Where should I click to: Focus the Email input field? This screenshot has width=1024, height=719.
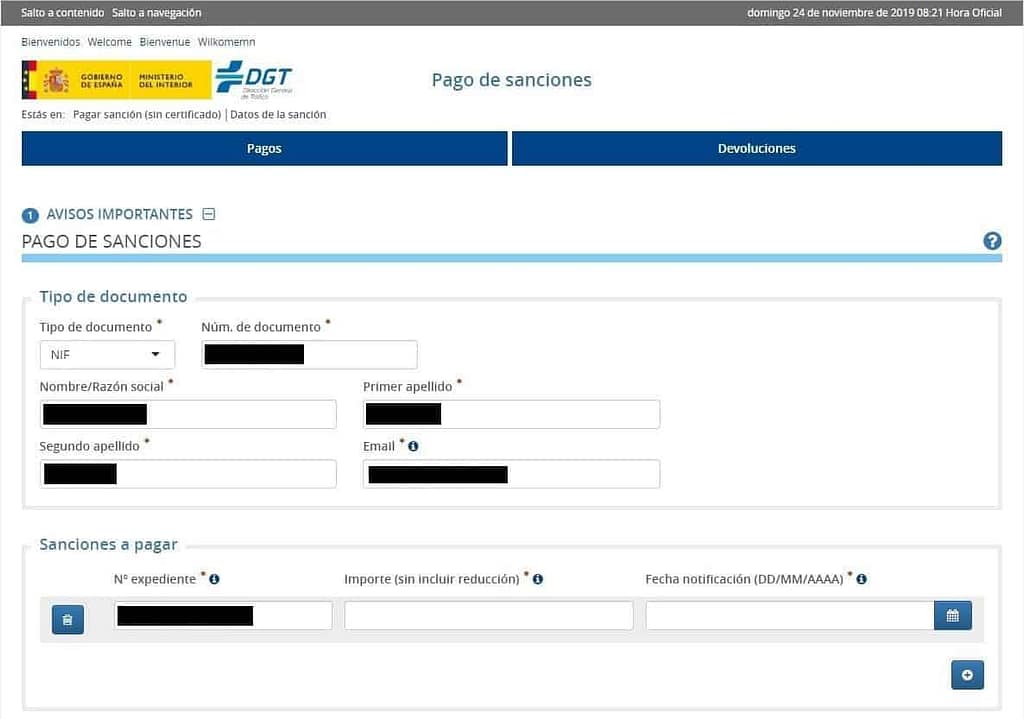[x=511, y=473]
